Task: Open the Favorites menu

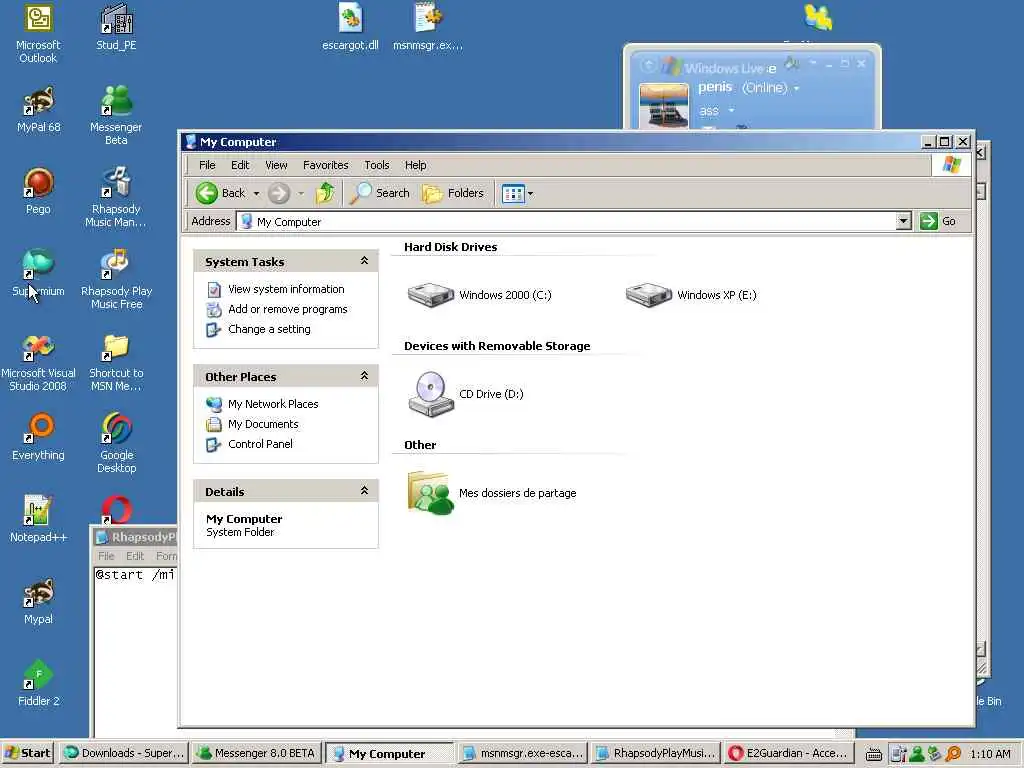Action: (x=325, y=165)
